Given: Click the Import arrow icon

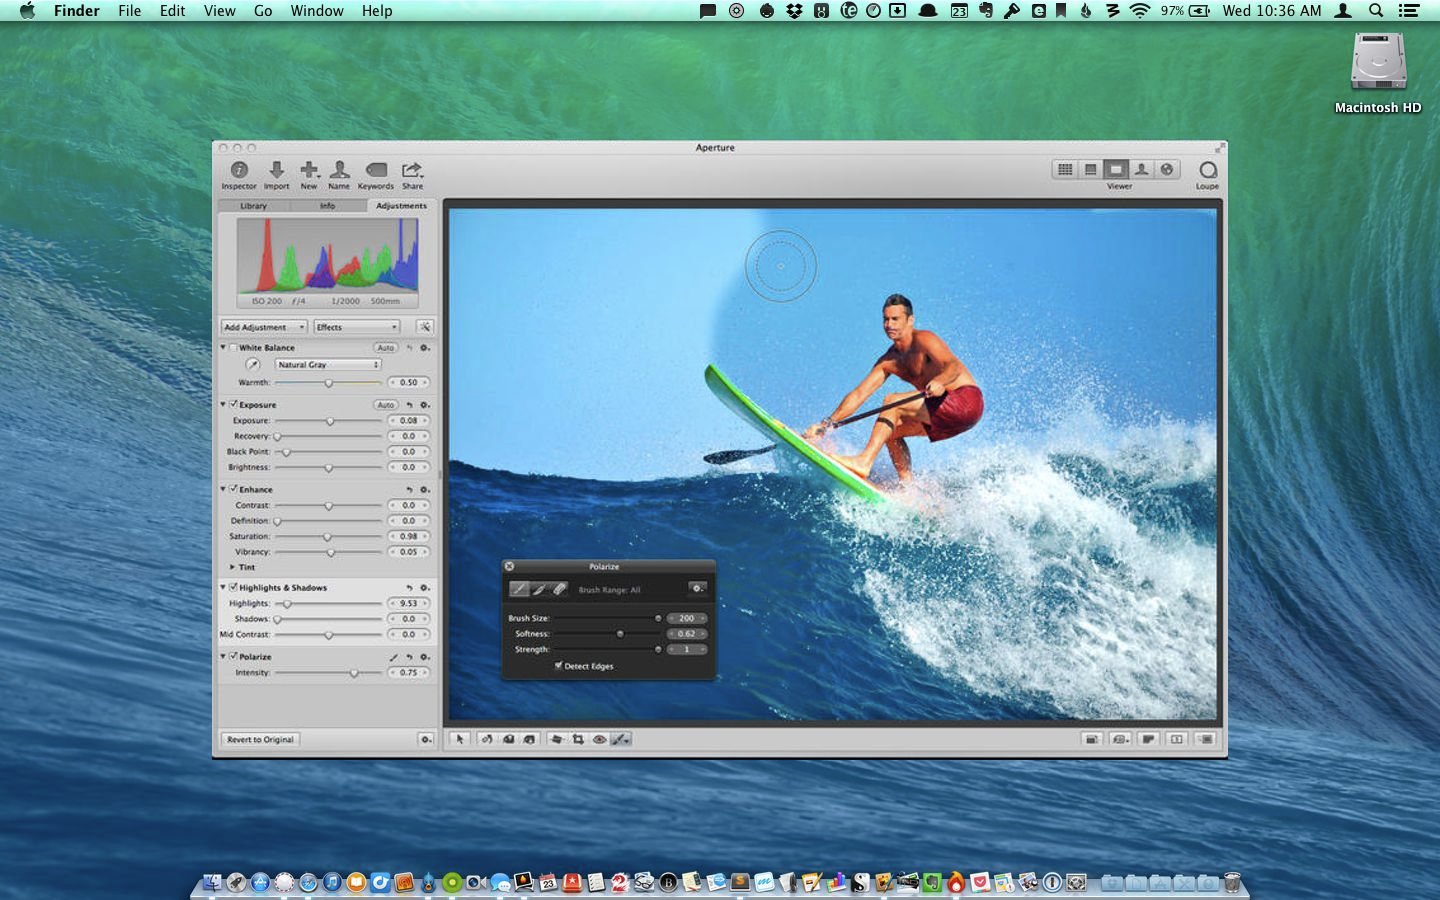Looking at the screenshot, I should coord(277,170).
